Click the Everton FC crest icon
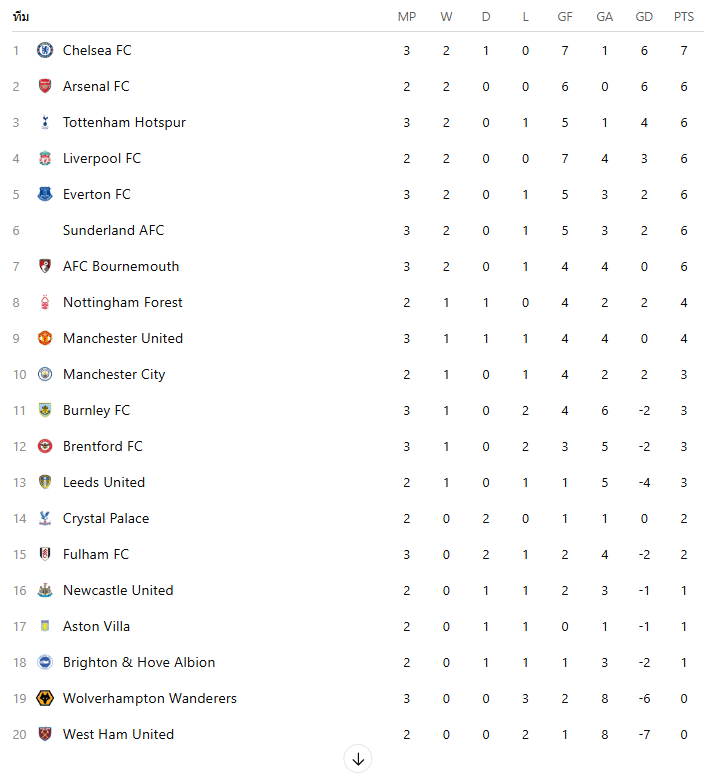The image size is (714, 776). 45,194
